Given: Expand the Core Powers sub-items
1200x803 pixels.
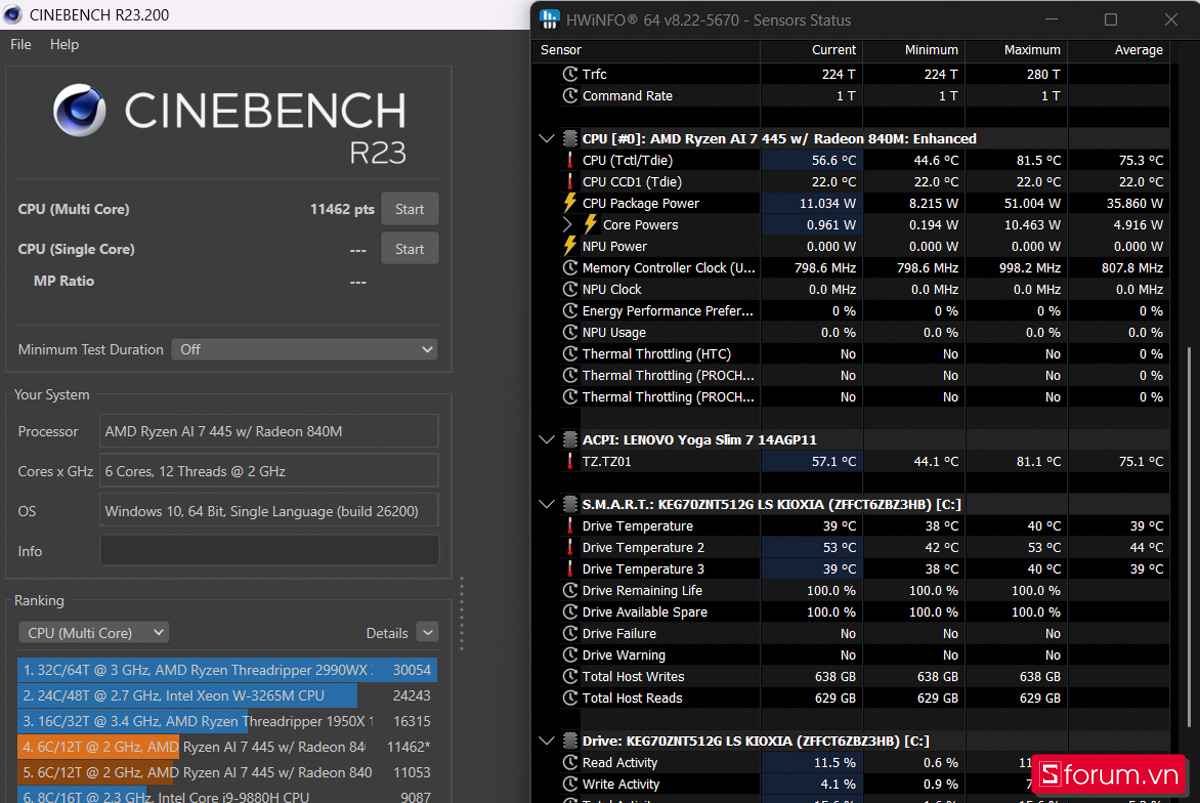Looking at the screenshot, I should click(x=569, y=225).
